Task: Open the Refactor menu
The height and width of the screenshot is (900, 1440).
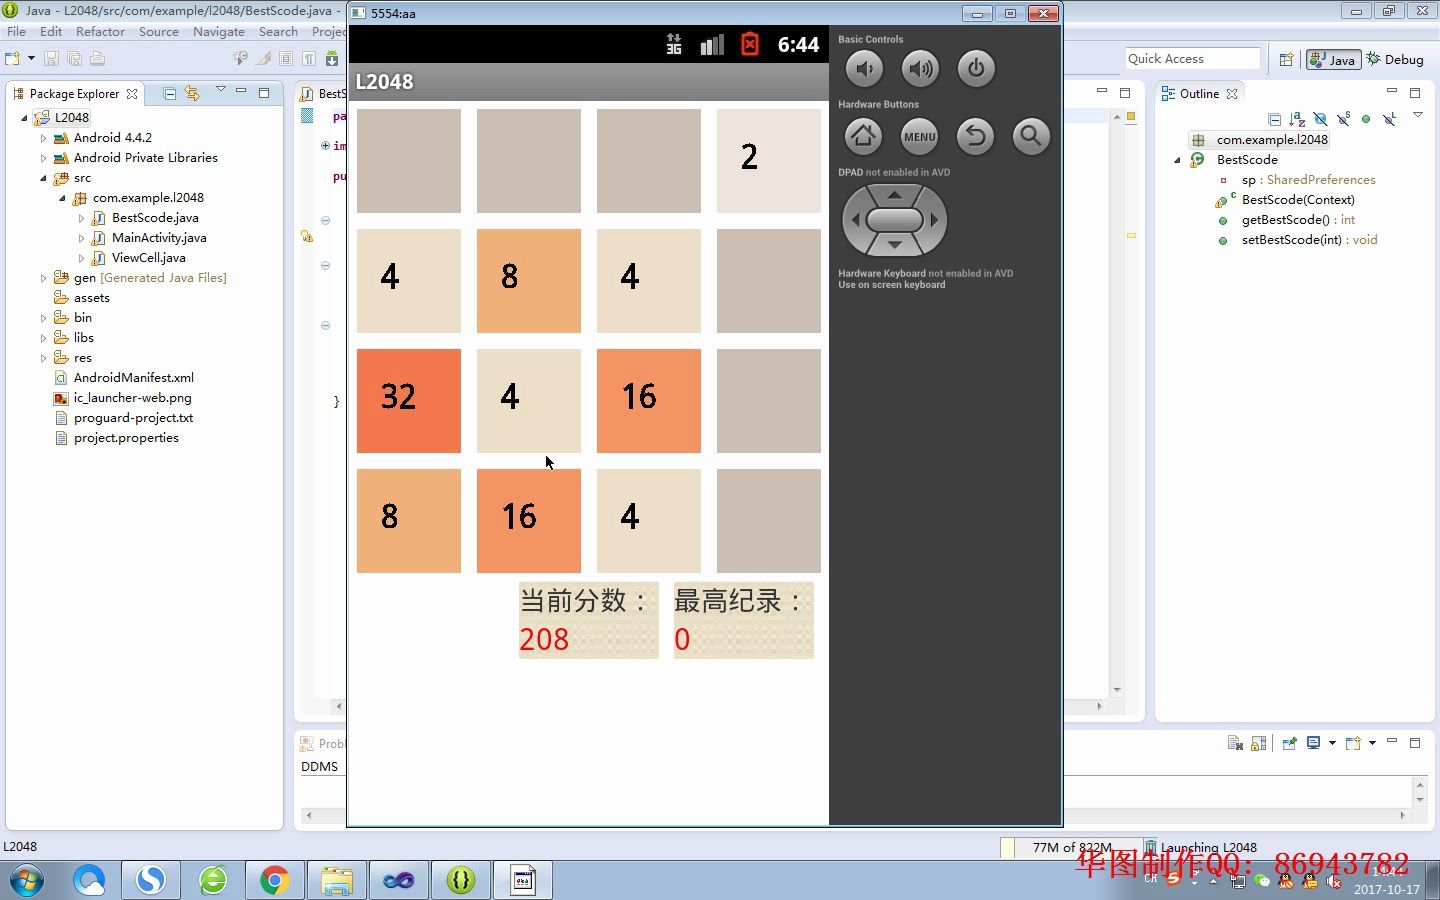Action: [x=100, y=32]
